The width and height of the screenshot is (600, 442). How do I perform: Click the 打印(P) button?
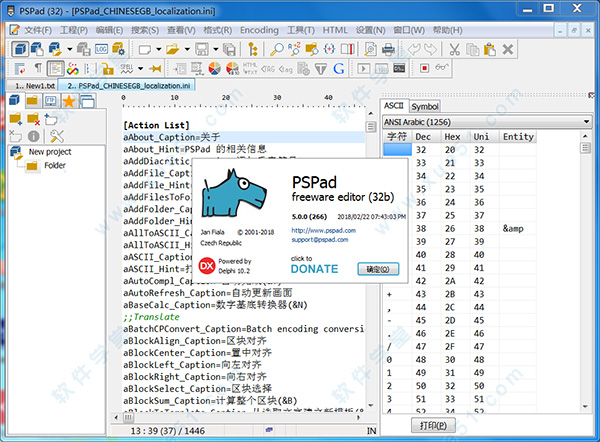click(433, 425)
